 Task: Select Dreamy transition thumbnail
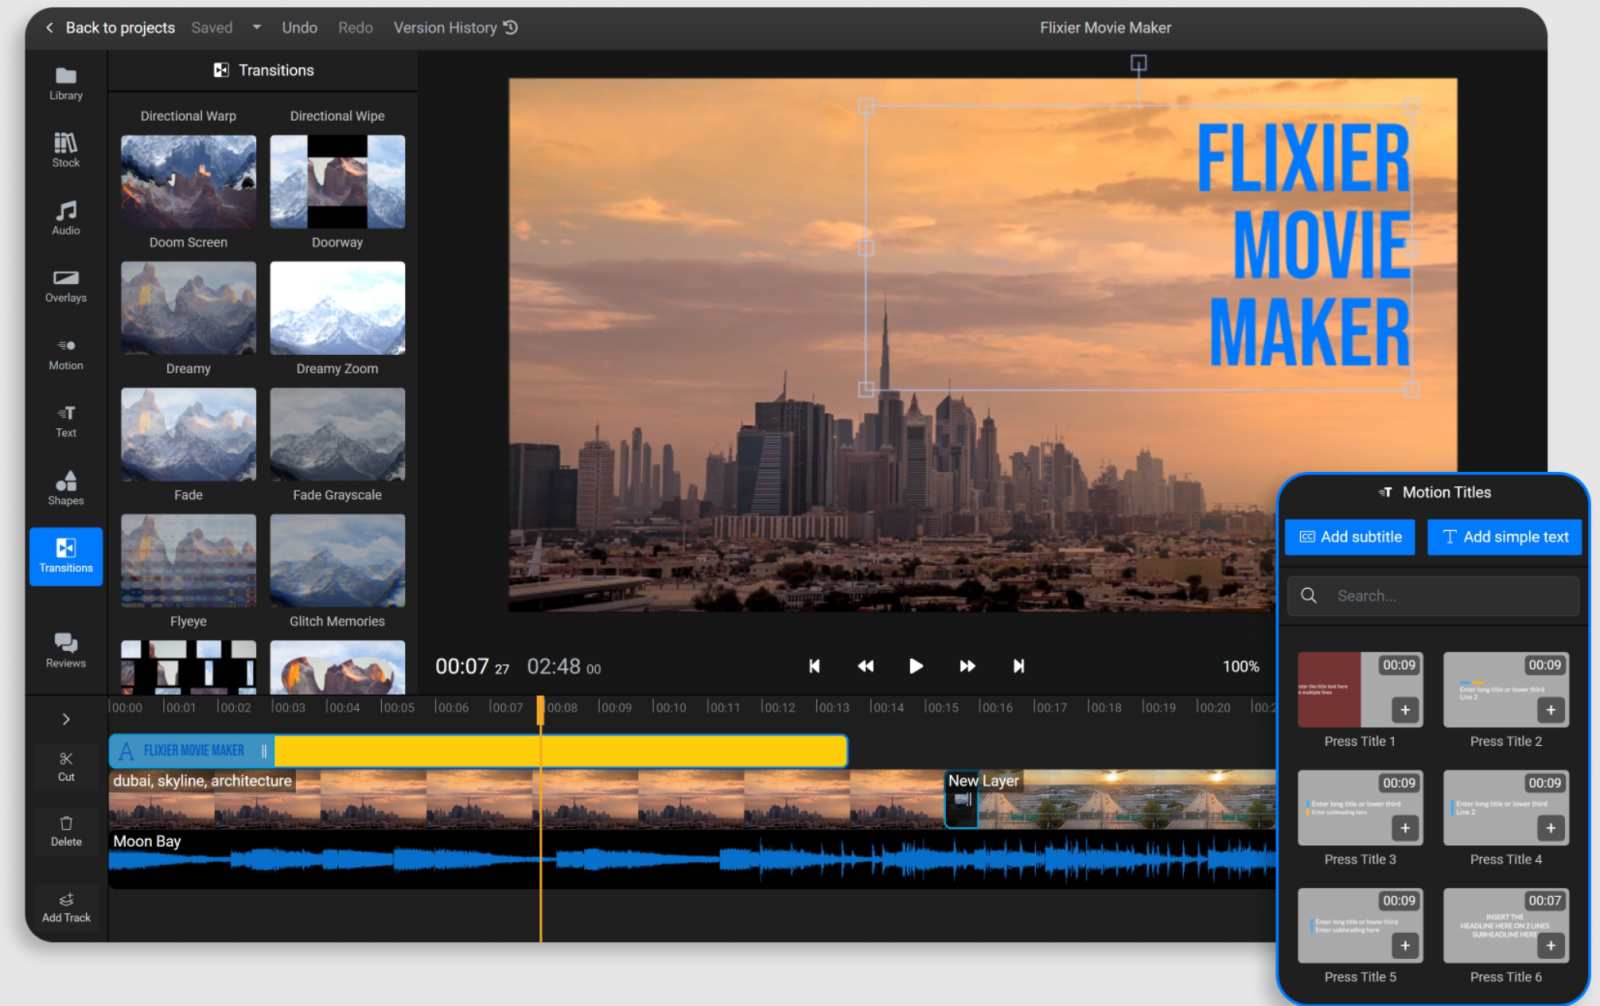coord(188,308)
